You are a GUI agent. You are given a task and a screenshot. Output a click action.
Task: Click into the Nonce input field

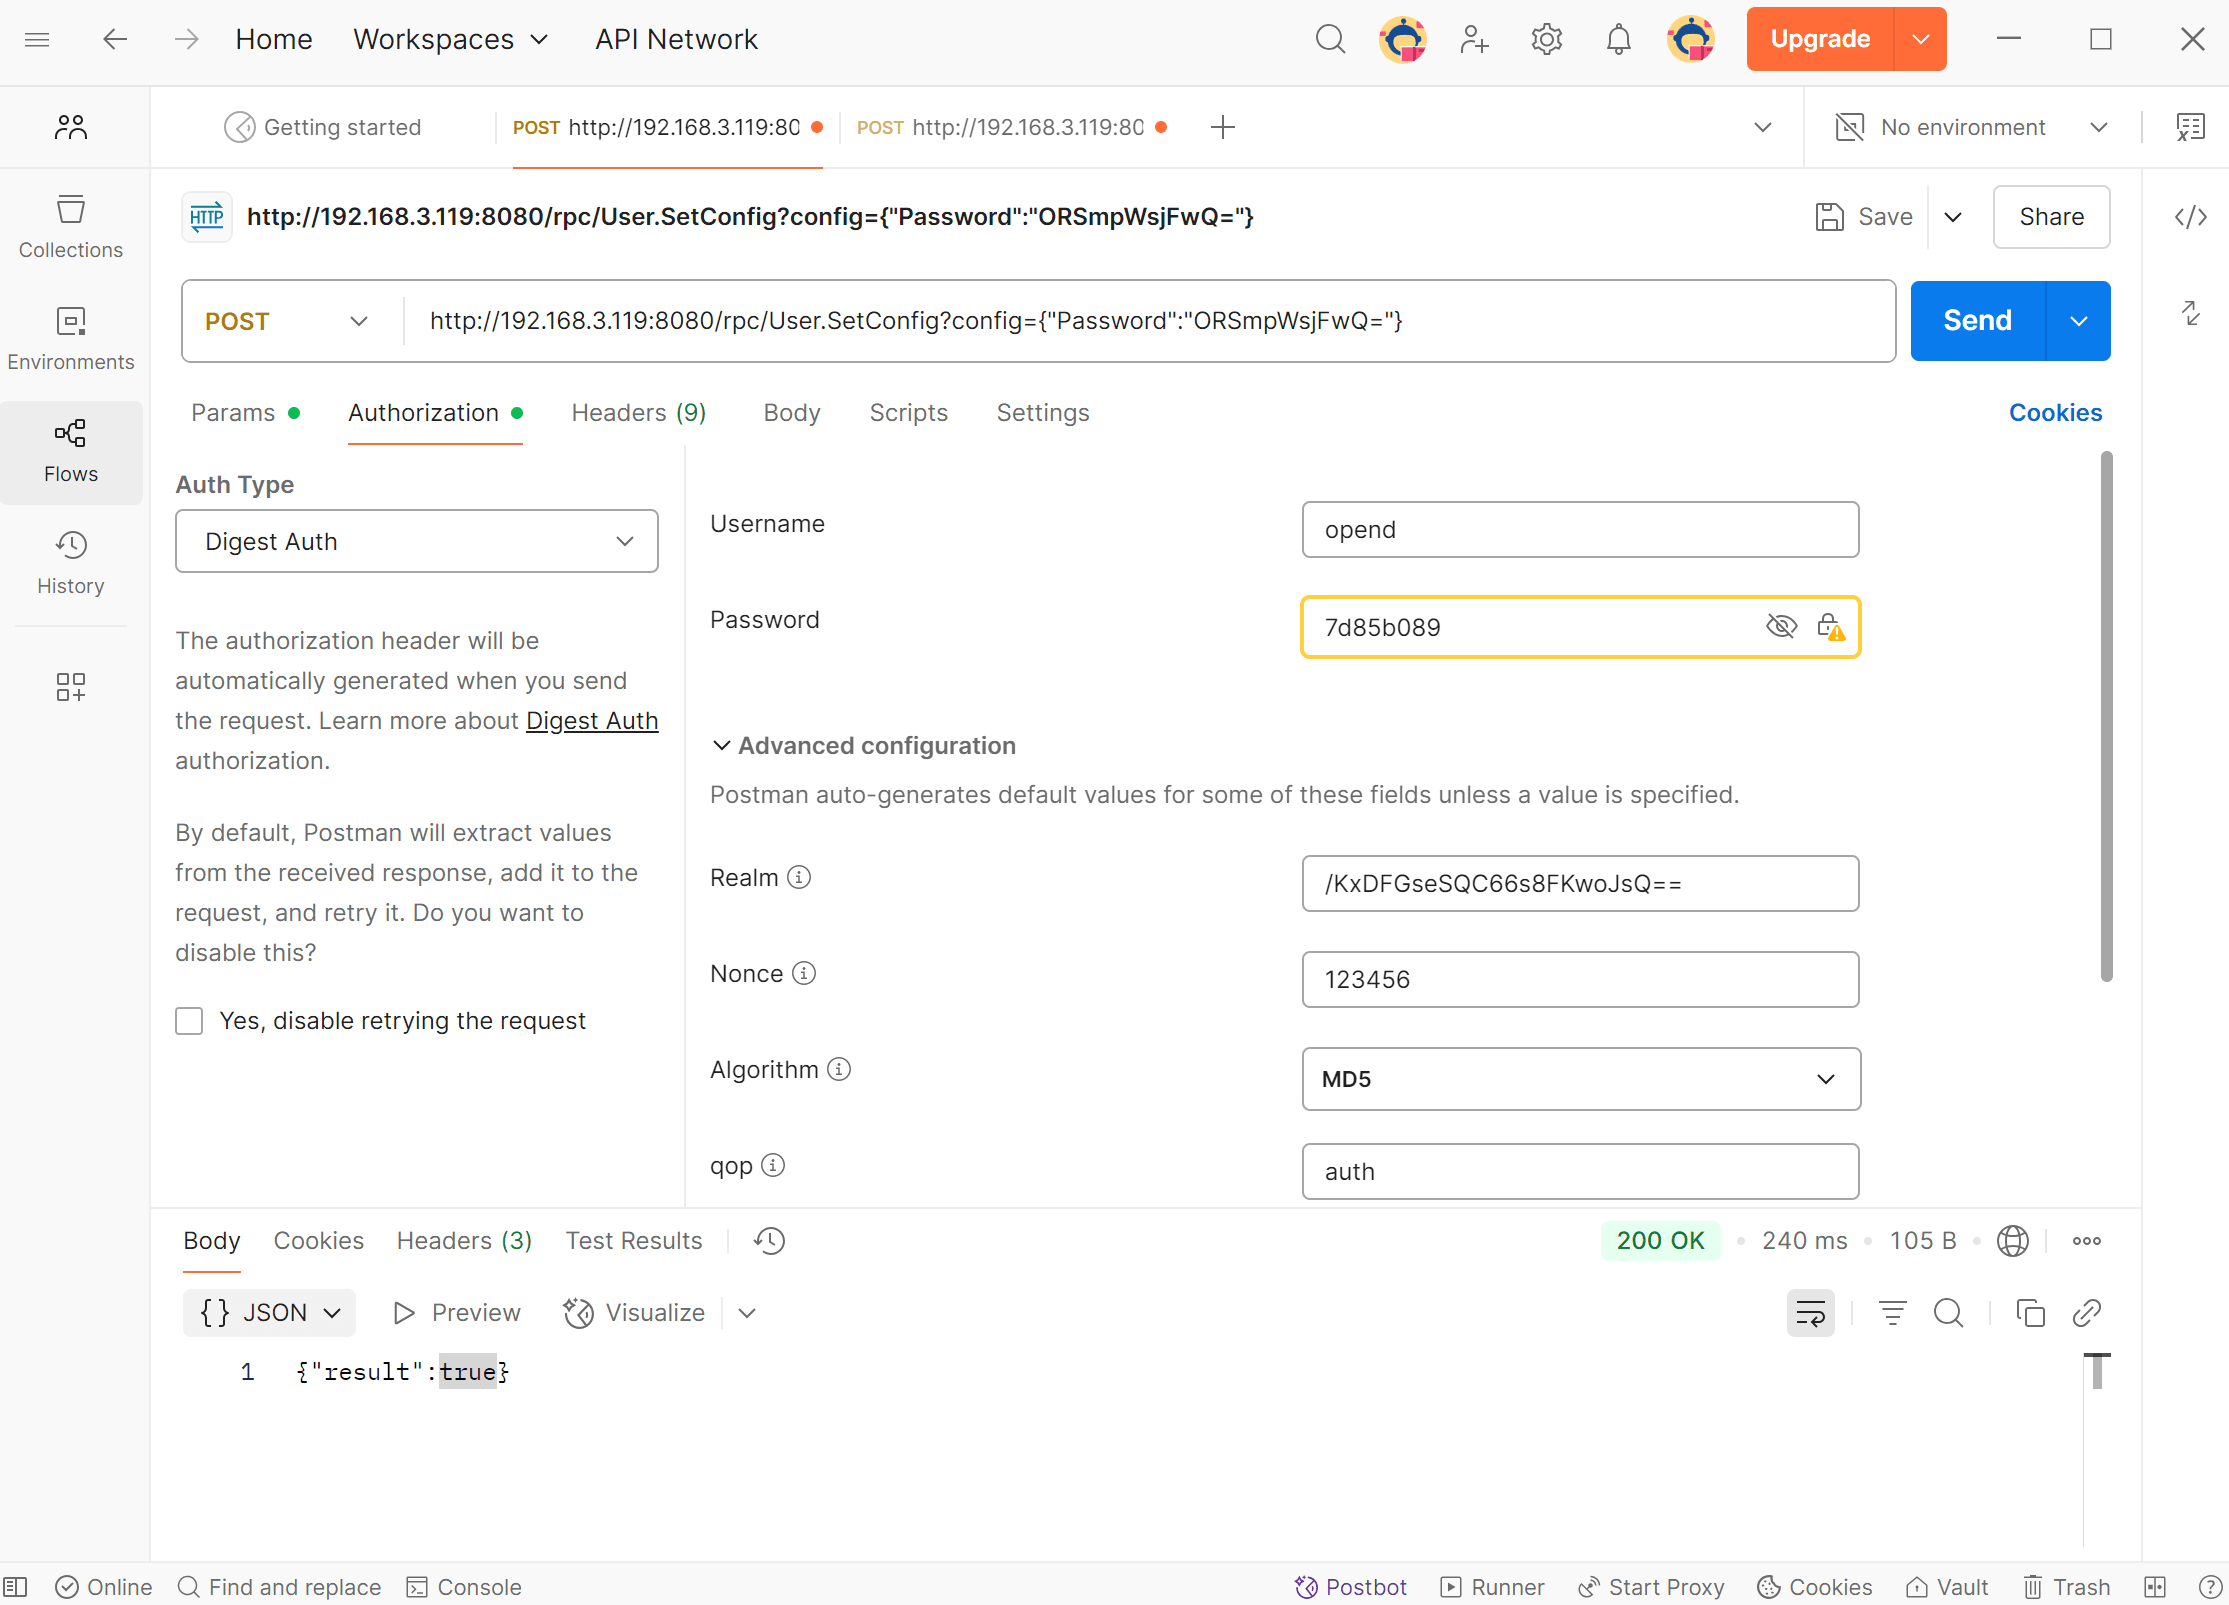pos(1580,979)
